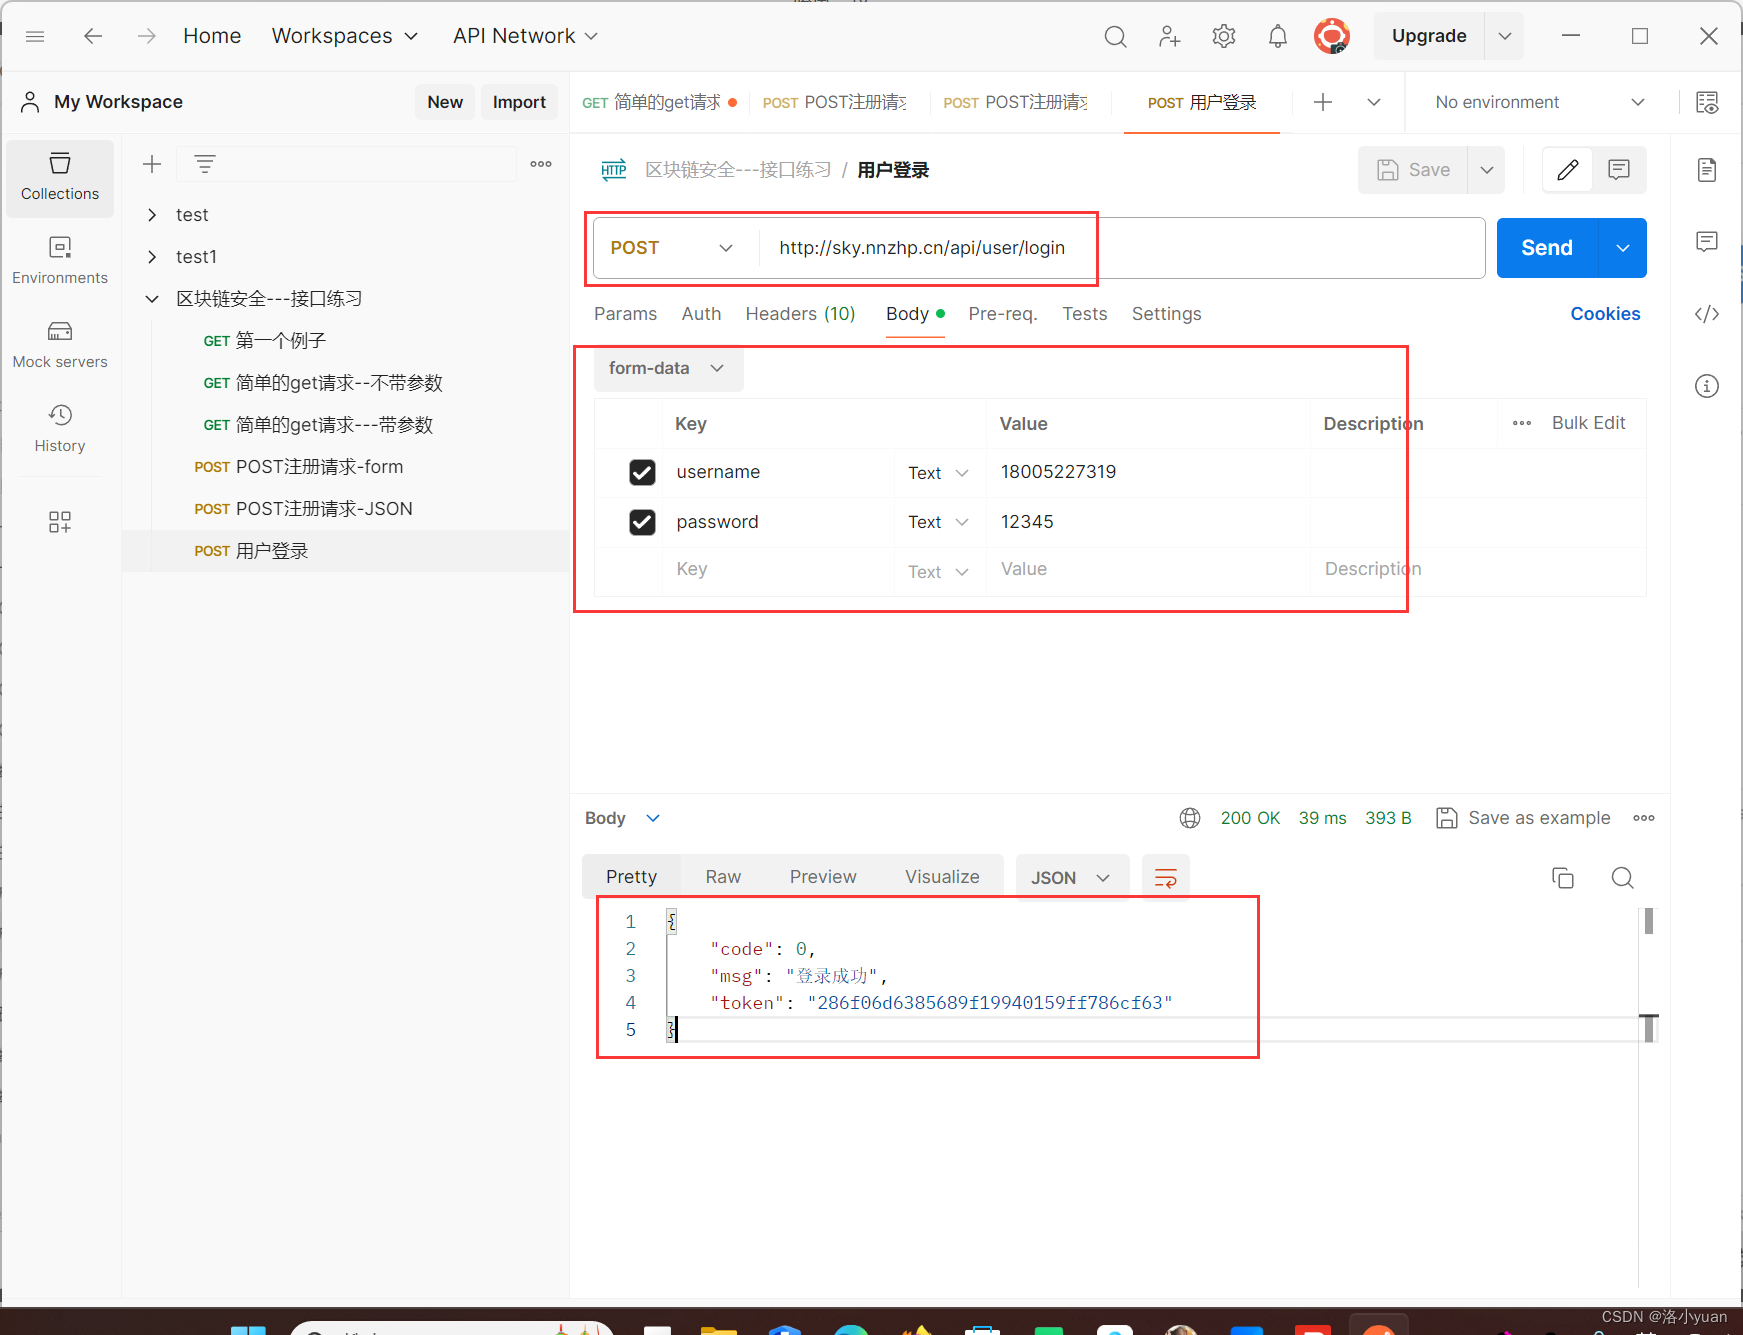Screen dimensions: 1743x1335
Task: Create new collection with plus icon
Action: [x=152, y=164]
